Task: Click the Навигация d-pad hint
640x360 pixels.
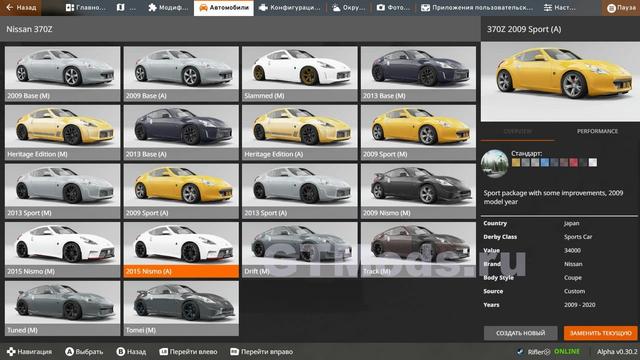Action: [x=29, y=351]
